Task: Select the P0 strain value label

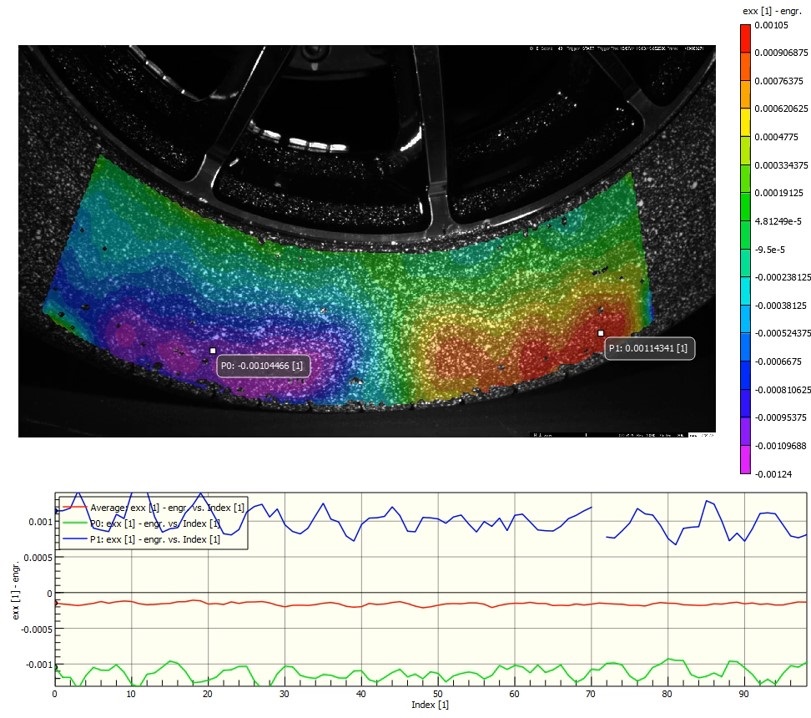Action: pos(263,366)
